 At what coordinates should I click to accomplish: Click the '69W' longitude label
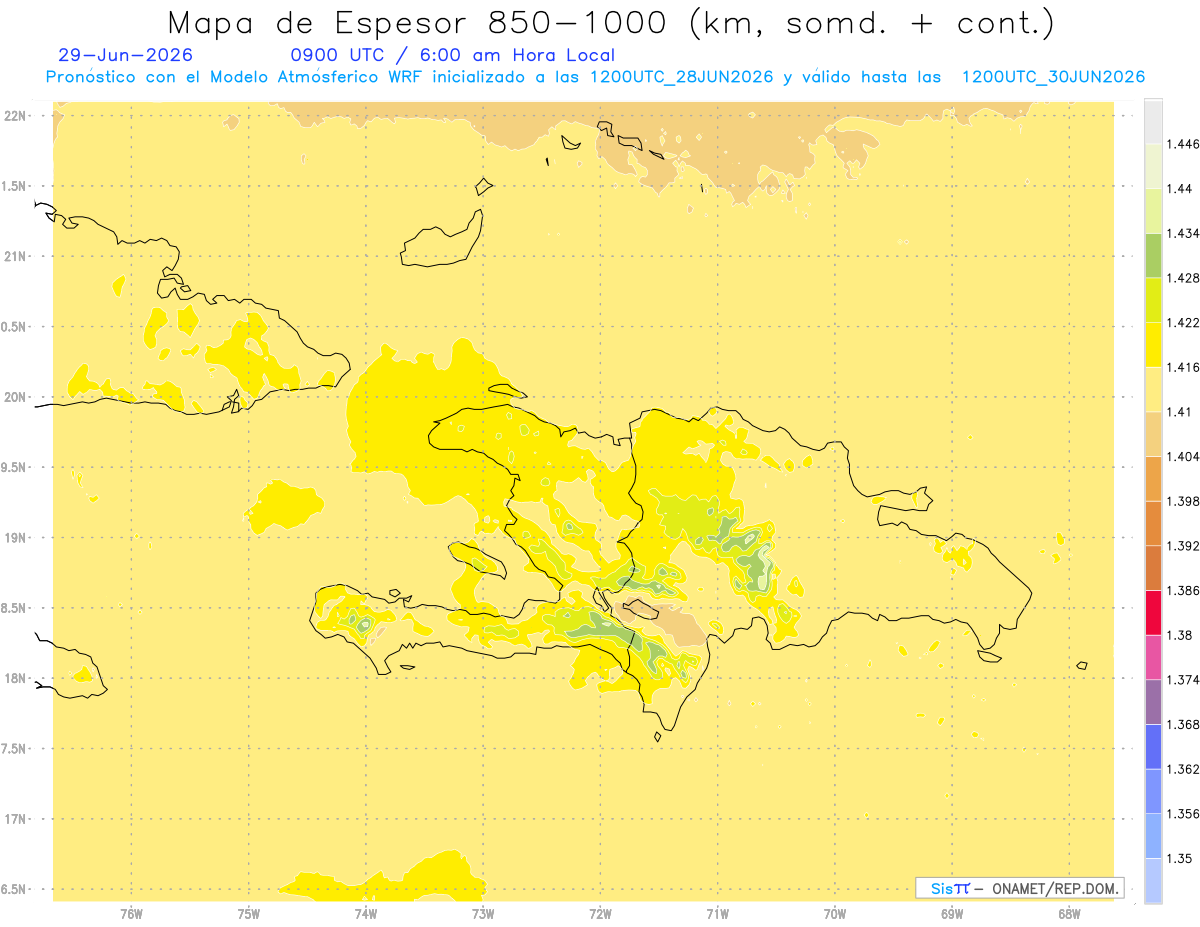(952, 913)
